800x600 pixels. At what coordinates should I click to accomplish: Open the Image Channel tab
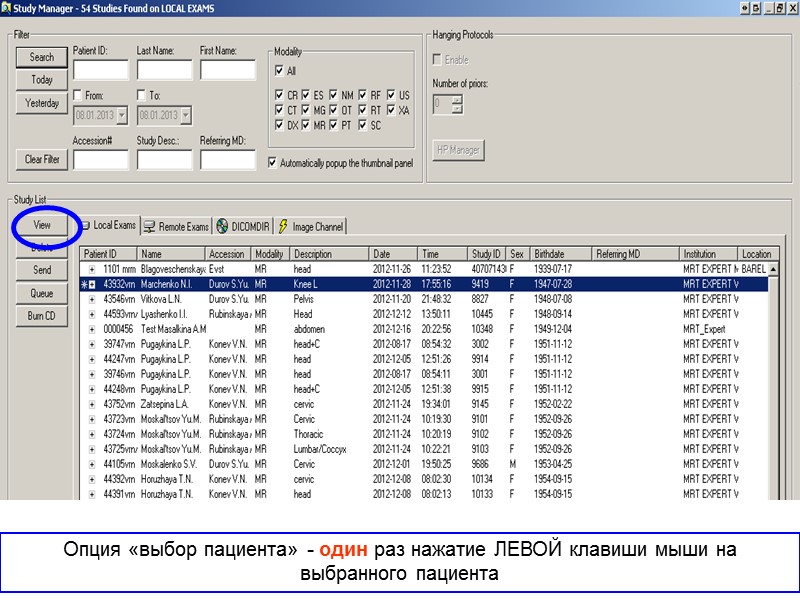point(311,227)
